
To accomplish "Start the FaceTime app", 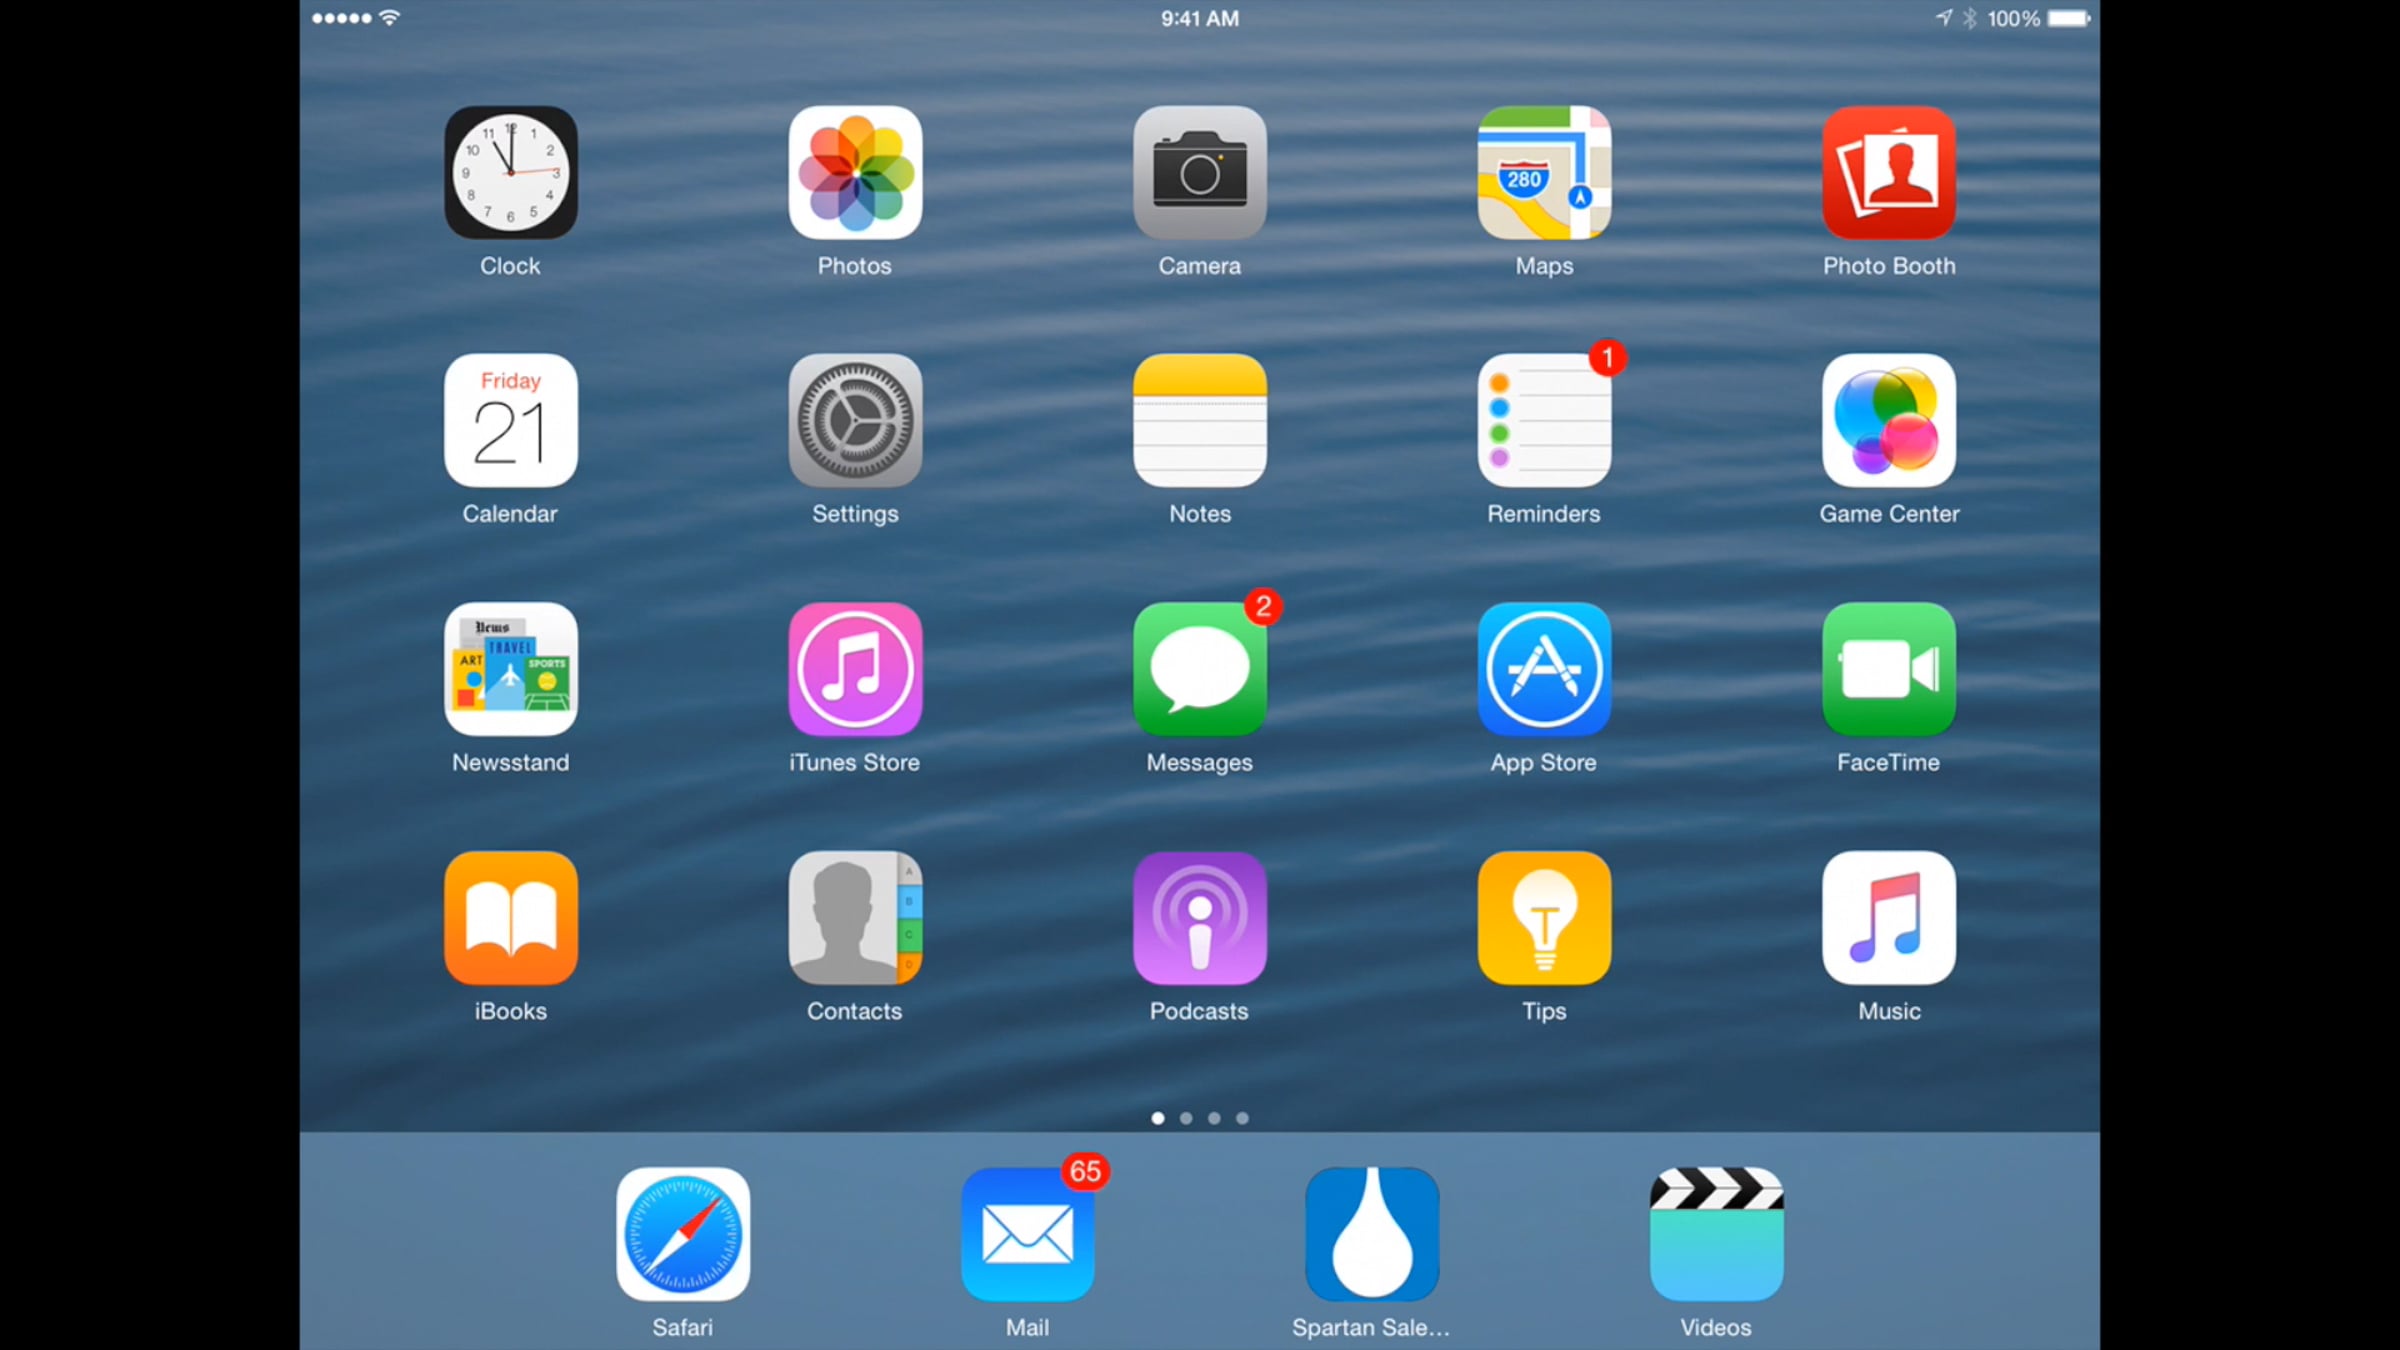I will click(1888, 669).
